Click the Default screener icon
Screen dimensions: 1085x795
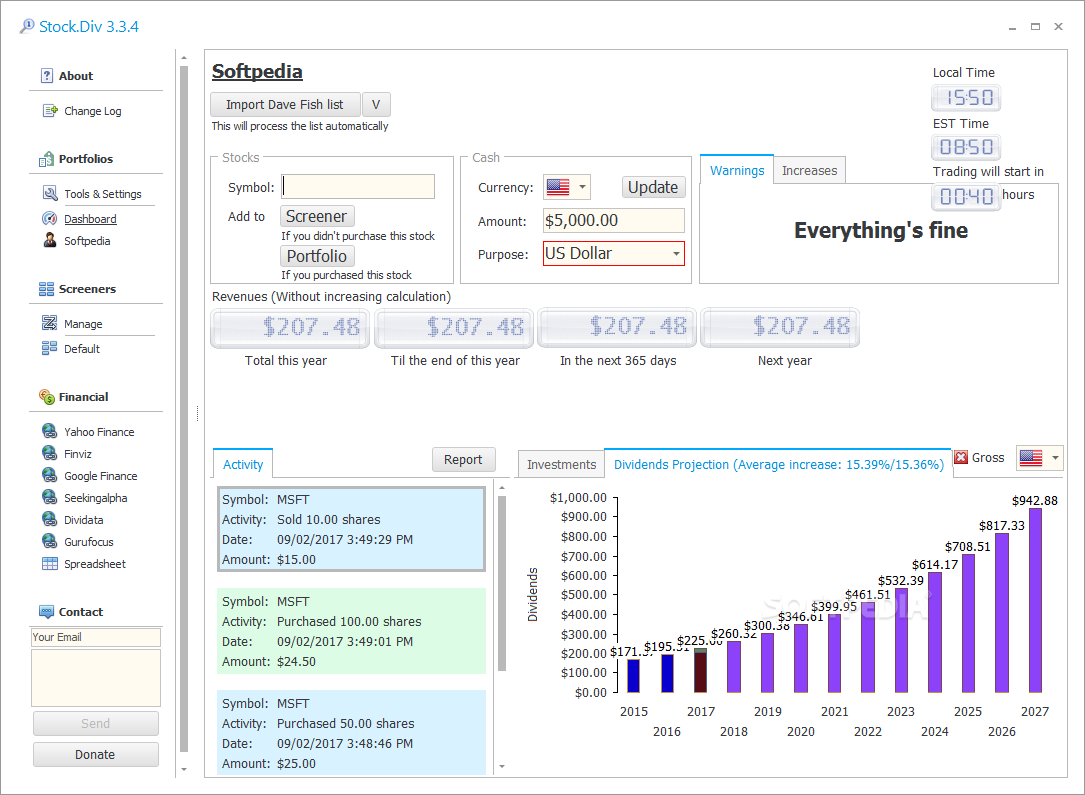click(50, 348)
